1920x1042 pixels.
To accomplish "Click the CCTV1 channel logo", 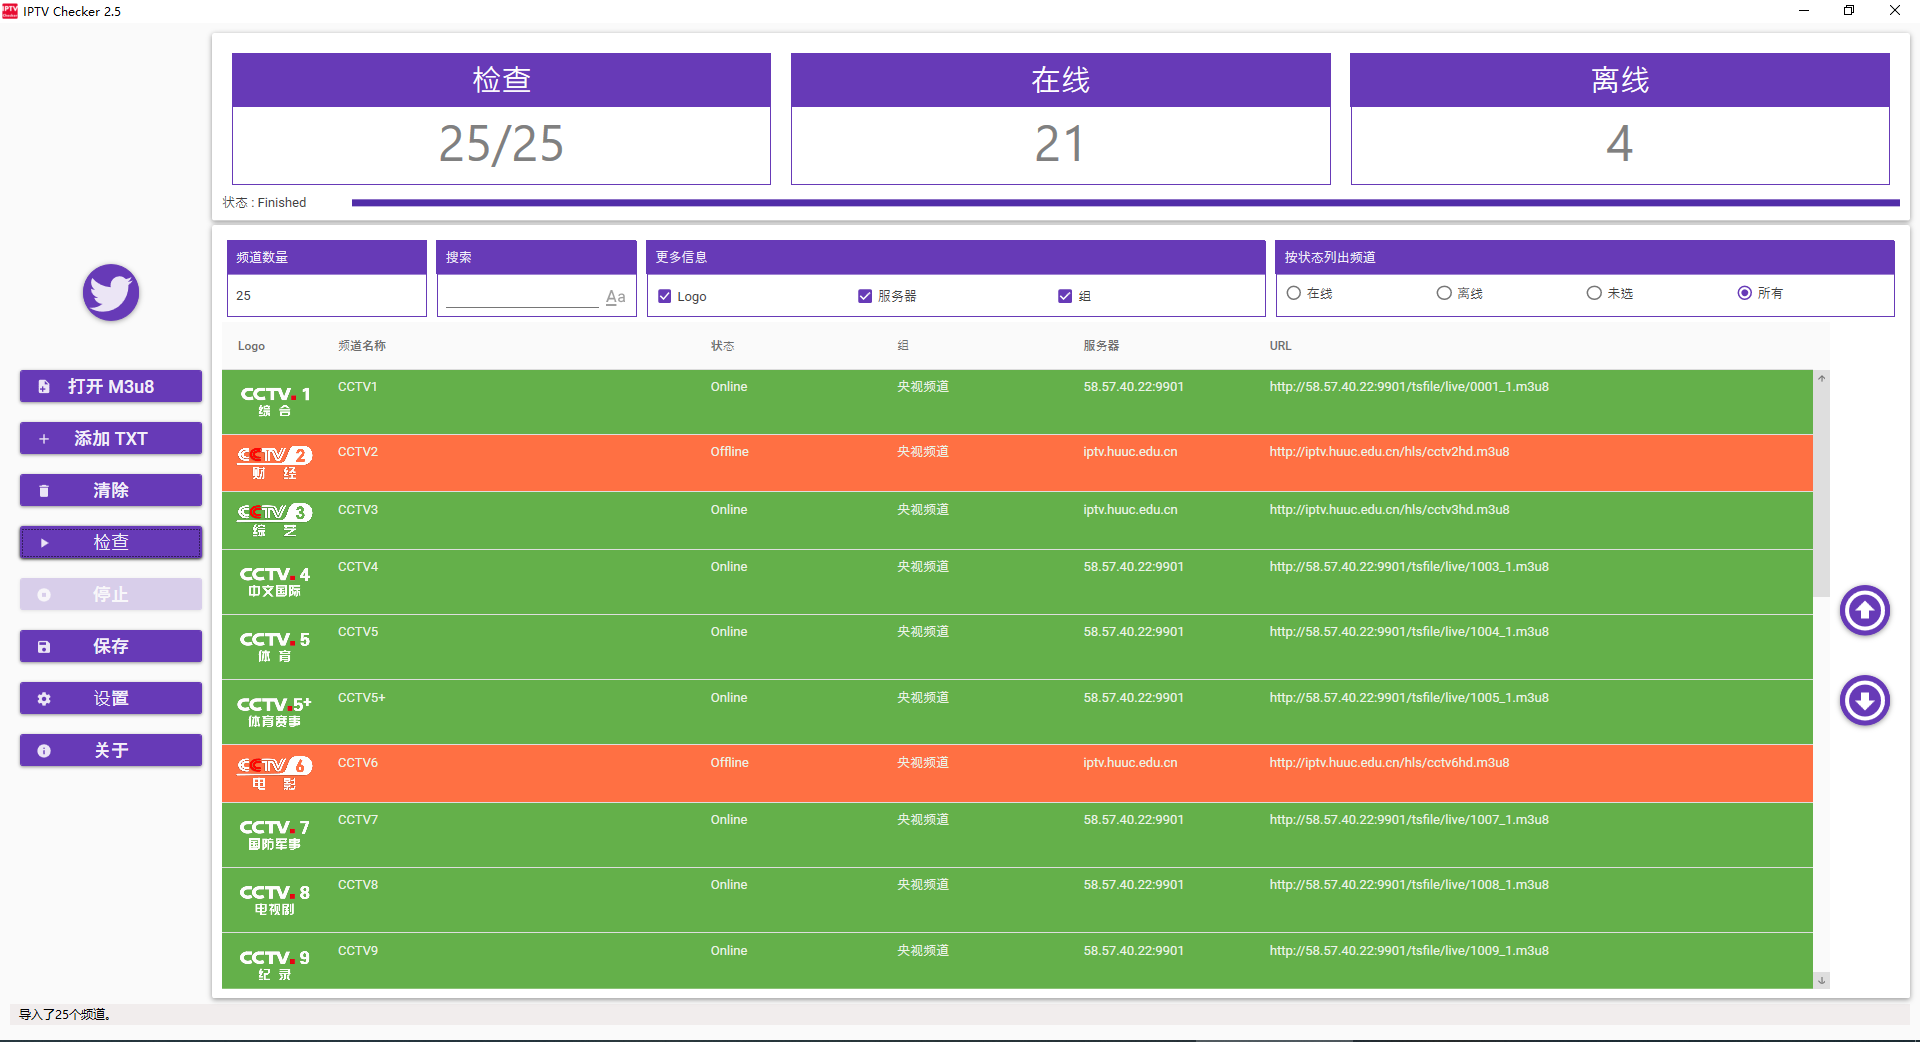I will point(275,401).
